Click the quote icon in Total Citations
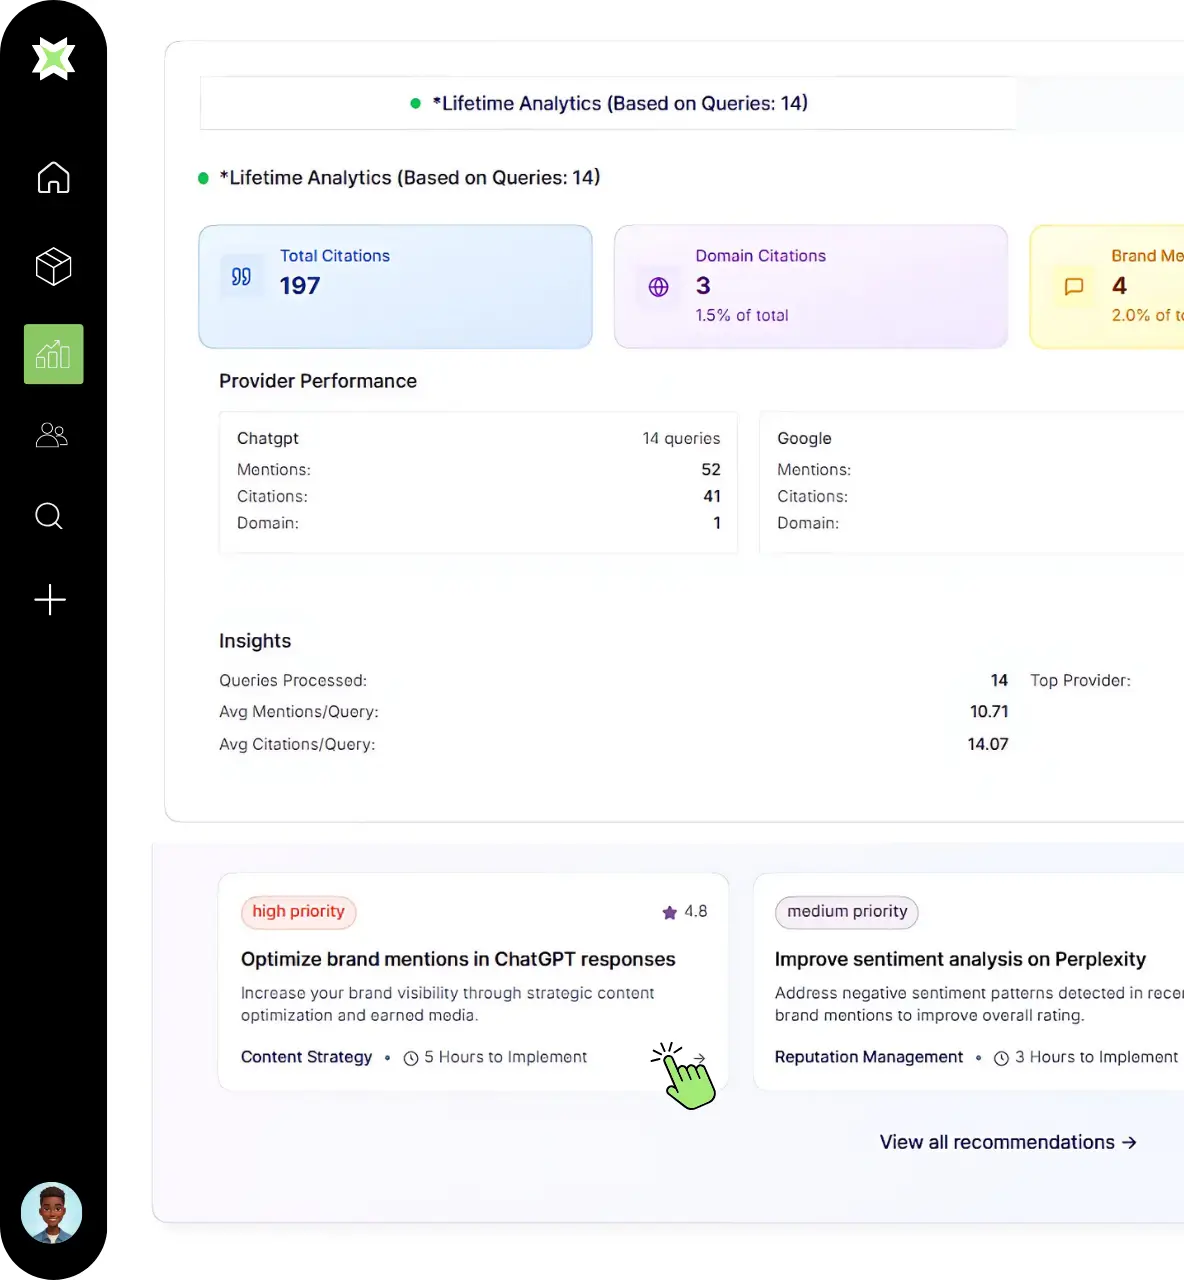Screen dimensions: 1184x1280 [241, 277]
